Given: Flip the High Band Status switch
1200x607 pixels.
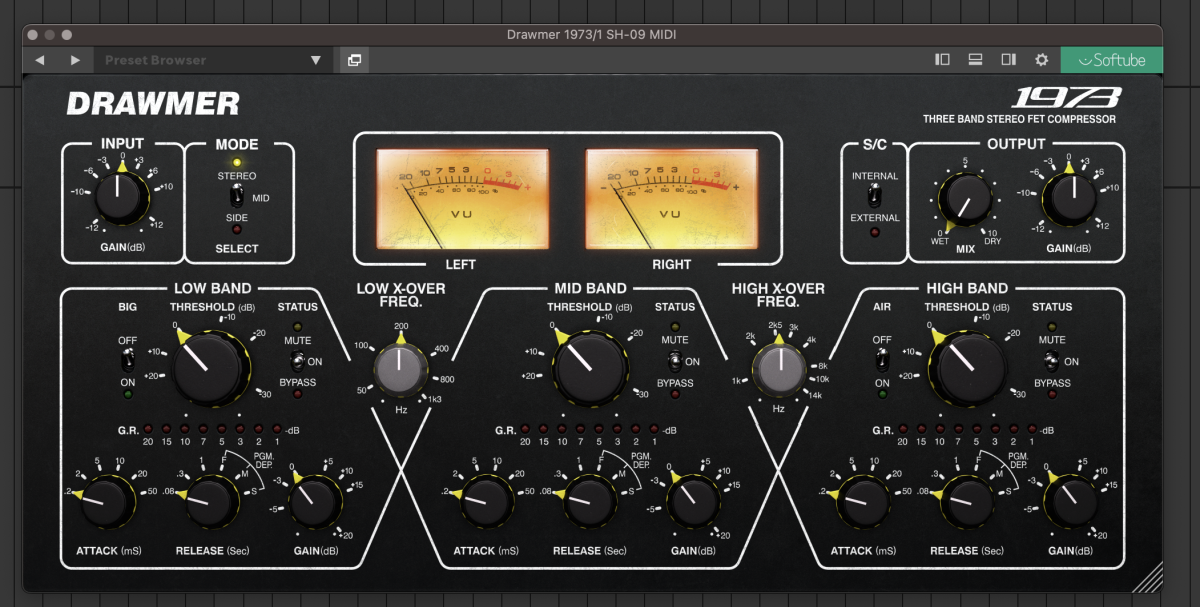Looking at the screenshot, I should coord(1053,361).
